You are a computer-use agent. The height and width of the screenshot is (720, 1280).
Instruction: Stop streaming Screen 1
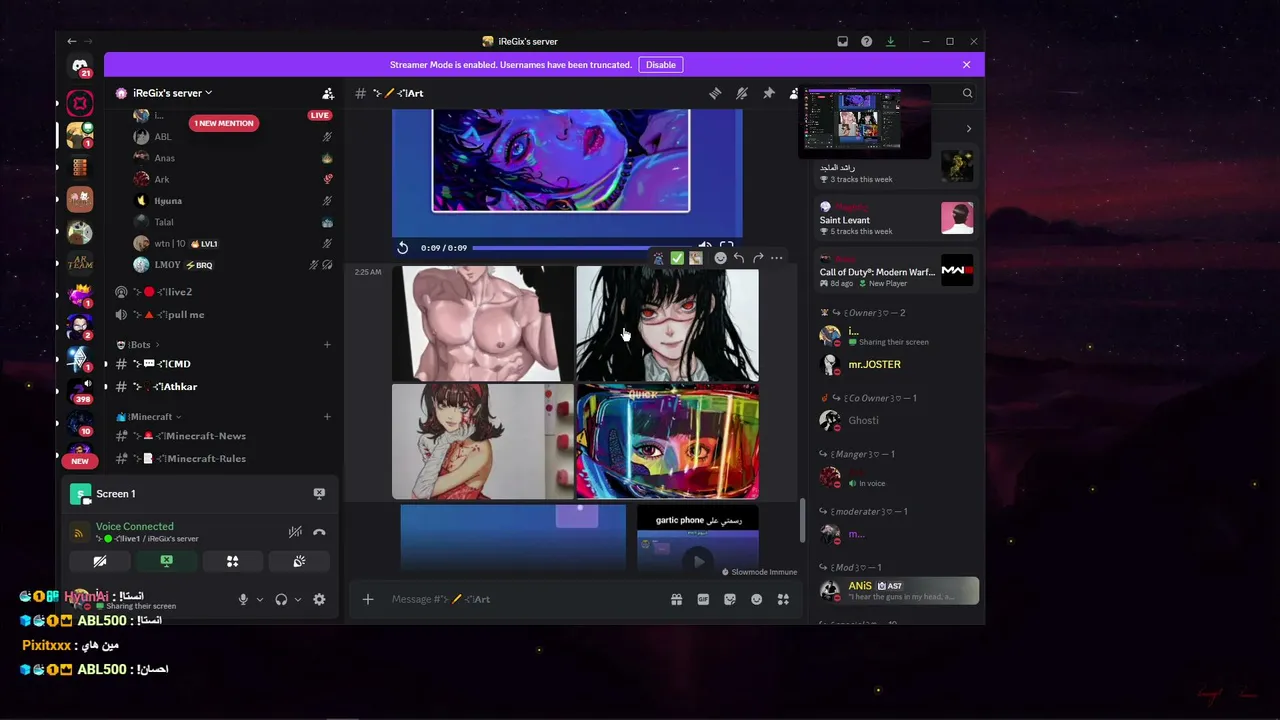pyautogui.click(x=319, y=493)
